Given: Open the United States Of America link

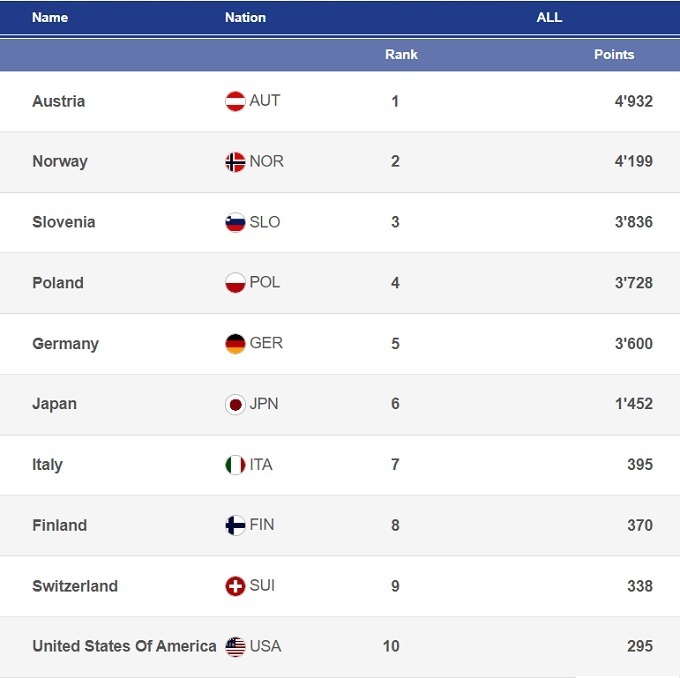Looking at the screenshot, I should pyautogui.click(x=124, y=646).
